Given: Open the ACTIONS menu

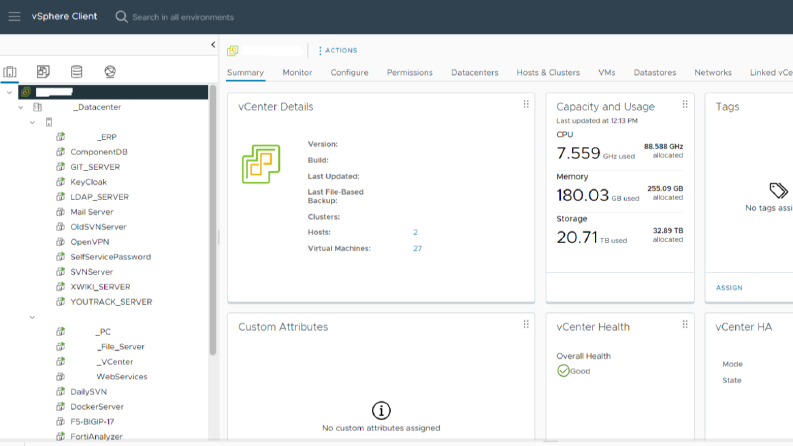Looking at the screenshot, I should pyautogui.click(x=338, y=51).
